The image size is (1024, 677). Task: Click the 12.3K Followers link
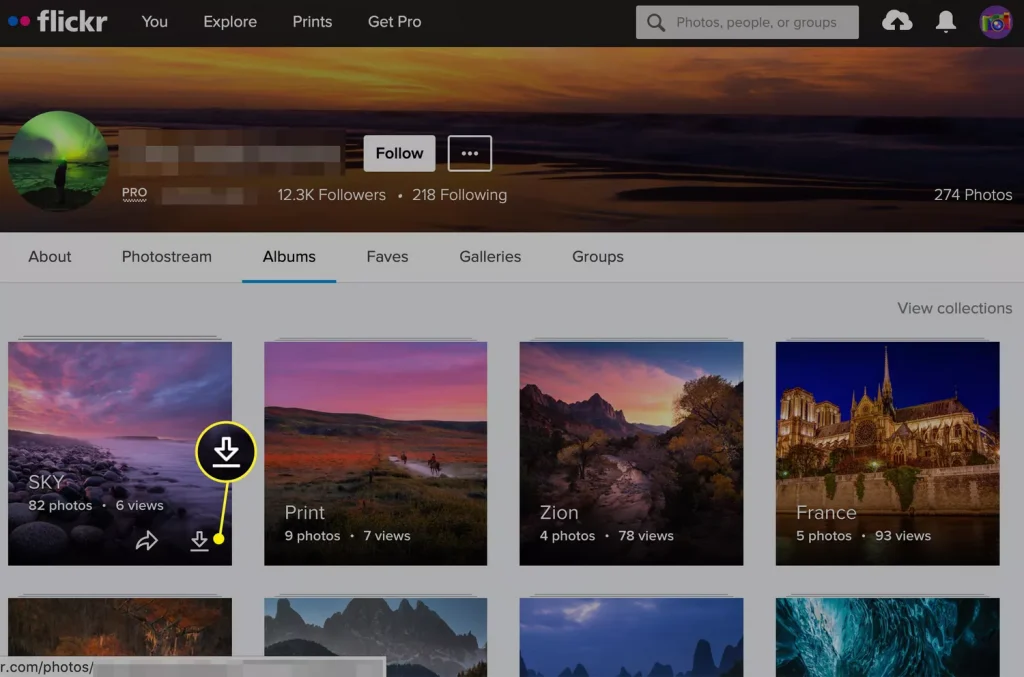pyautogui.click(x=331, y=195)
